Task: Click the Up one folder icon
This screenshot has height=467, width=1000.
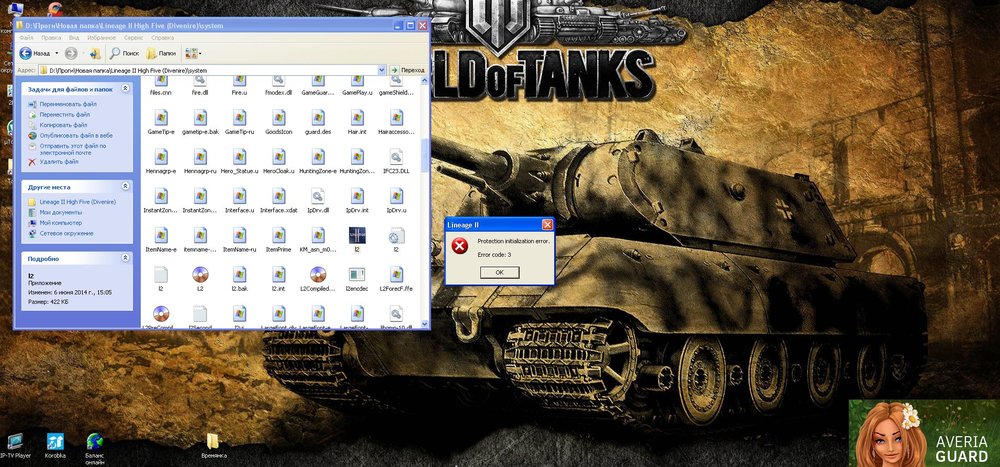Action: click(x=94, y=52)
